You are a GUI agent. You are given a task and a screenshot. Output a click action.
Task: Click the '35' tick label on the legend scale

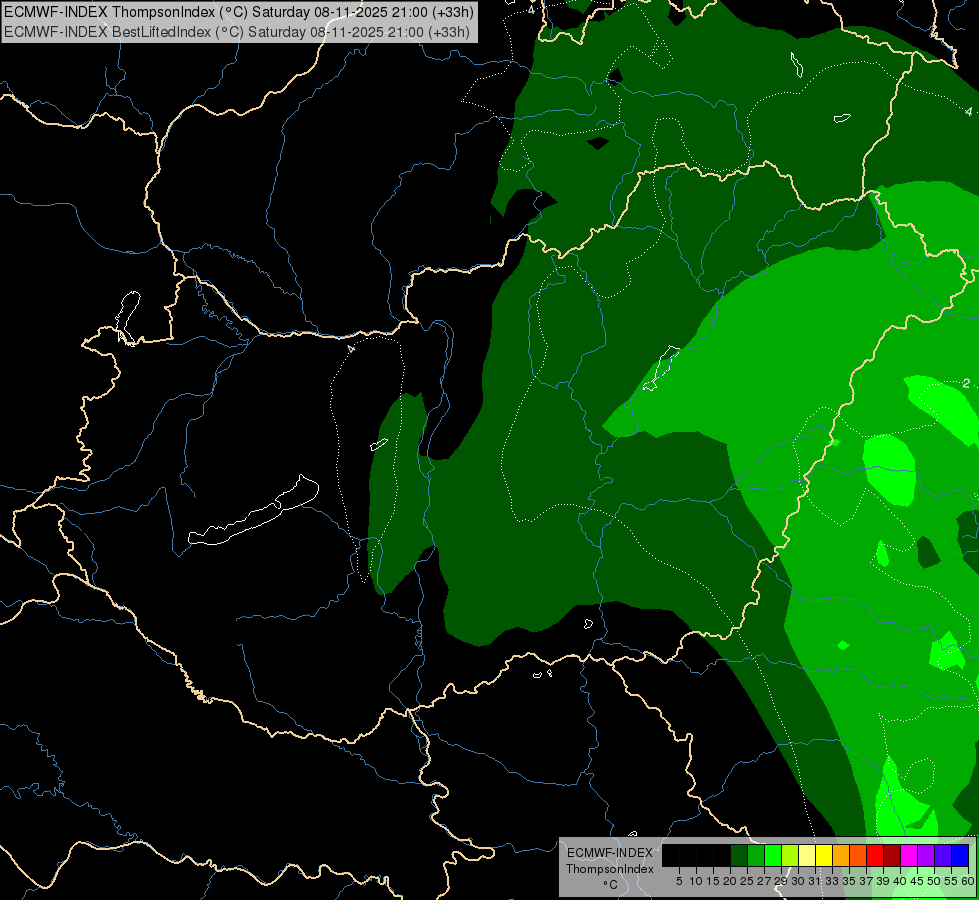pos(850,881)
